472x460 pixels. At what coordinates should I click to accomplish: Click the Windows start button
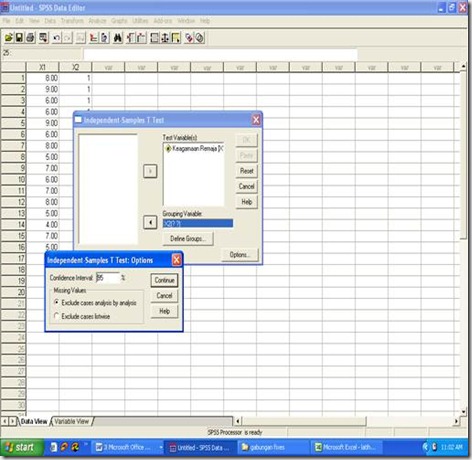point(22,447)
